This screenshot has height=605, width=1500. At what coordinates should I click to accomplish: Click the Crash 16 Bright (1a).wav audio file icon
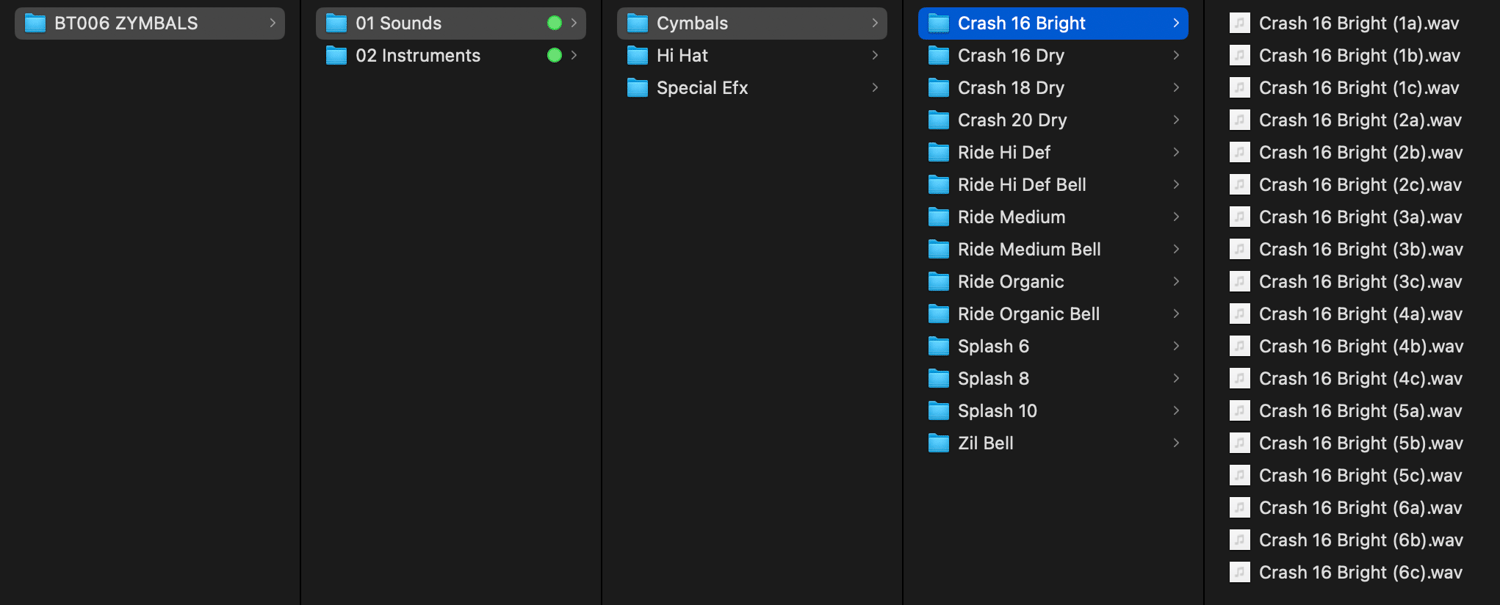pyautogui.click(x=1239, y=23)
